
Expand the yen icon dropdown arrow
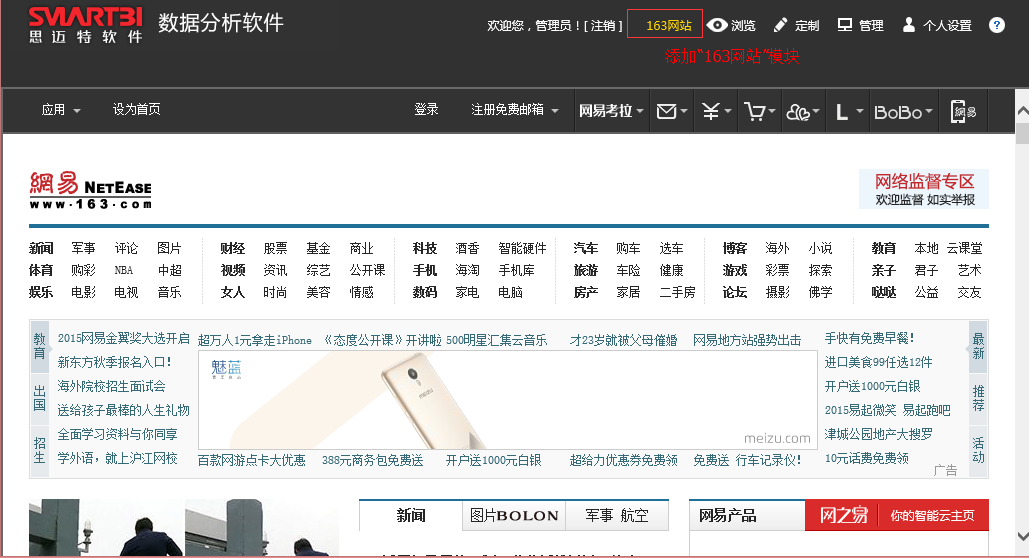[x=728, y=112]
